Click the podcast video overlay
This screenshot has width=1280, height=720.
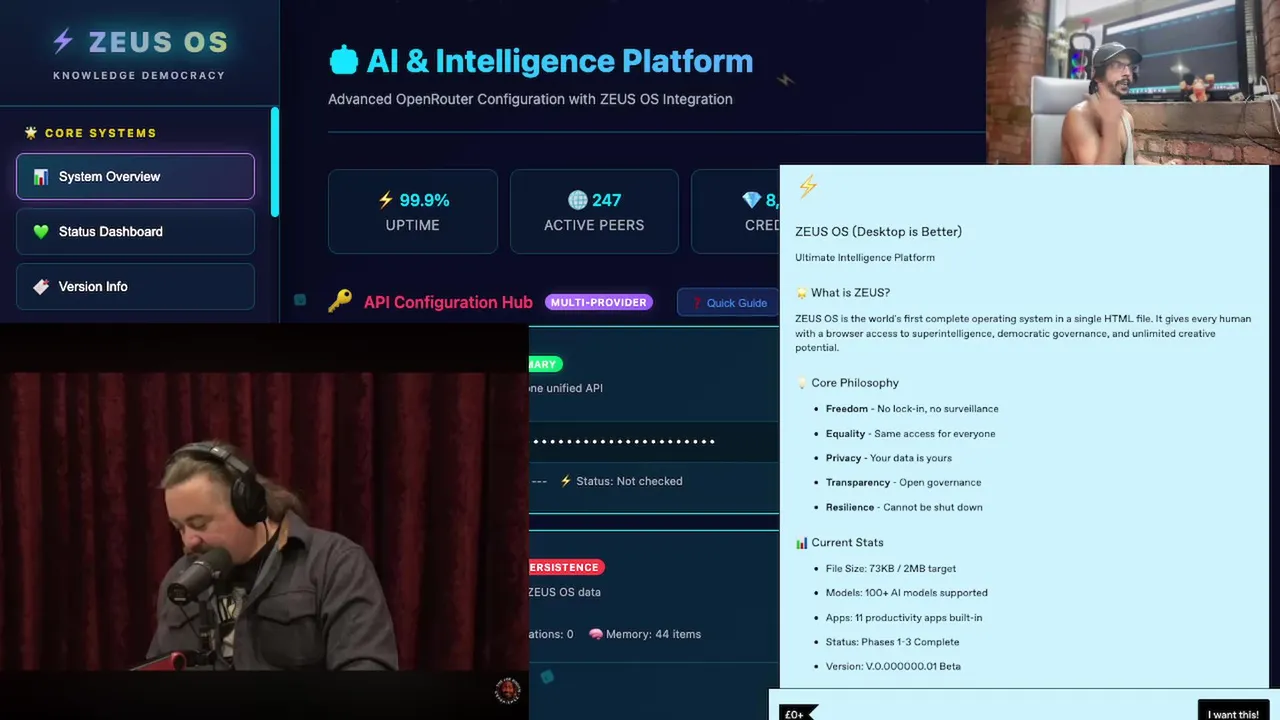[264, 522]
